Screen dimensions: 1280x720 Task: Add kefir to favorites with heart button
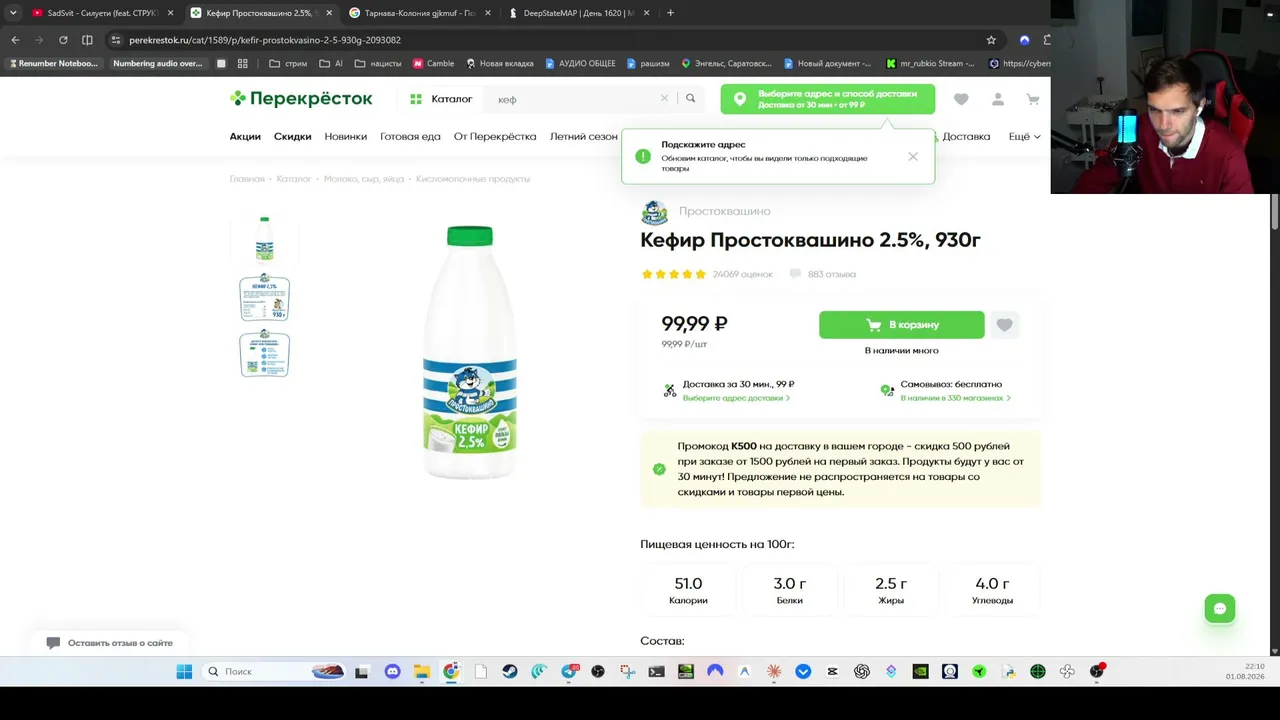[1004, 325]
